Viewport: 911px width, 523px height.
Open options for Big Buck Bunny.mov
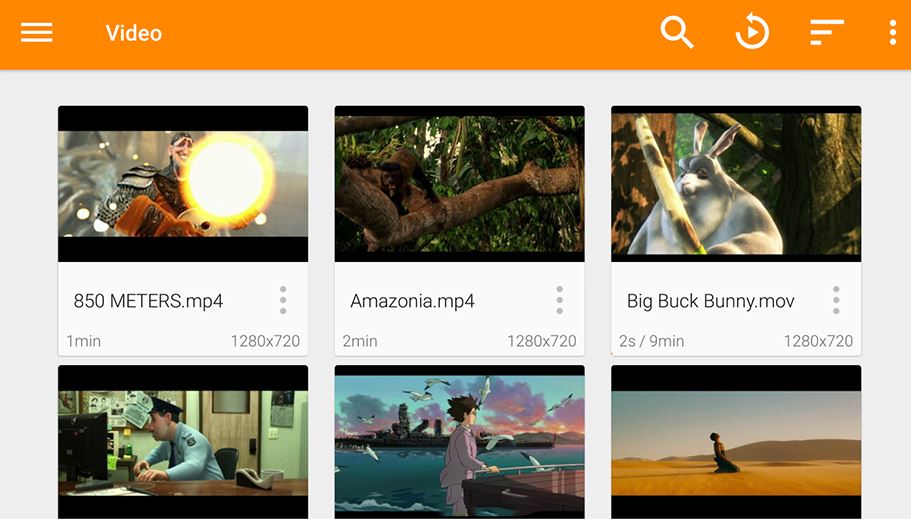point(836,300)
